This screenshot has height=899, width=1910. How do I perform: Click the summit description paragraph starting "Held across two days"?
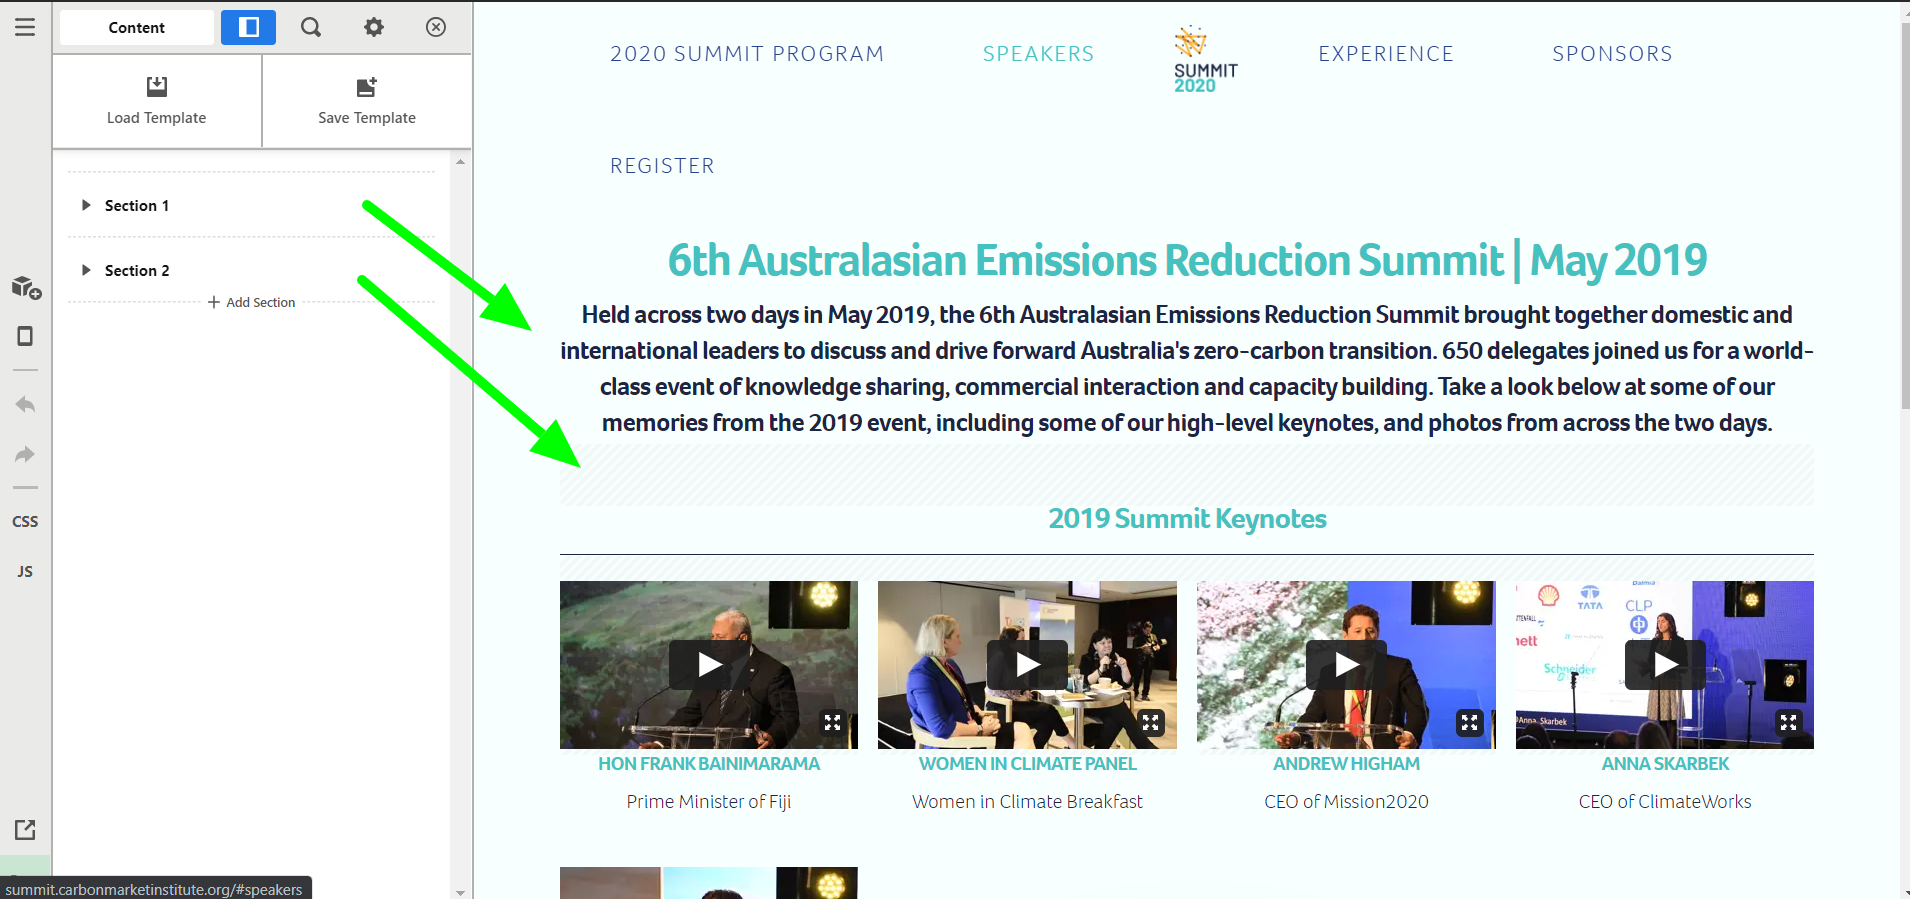tap(1187, 369)
